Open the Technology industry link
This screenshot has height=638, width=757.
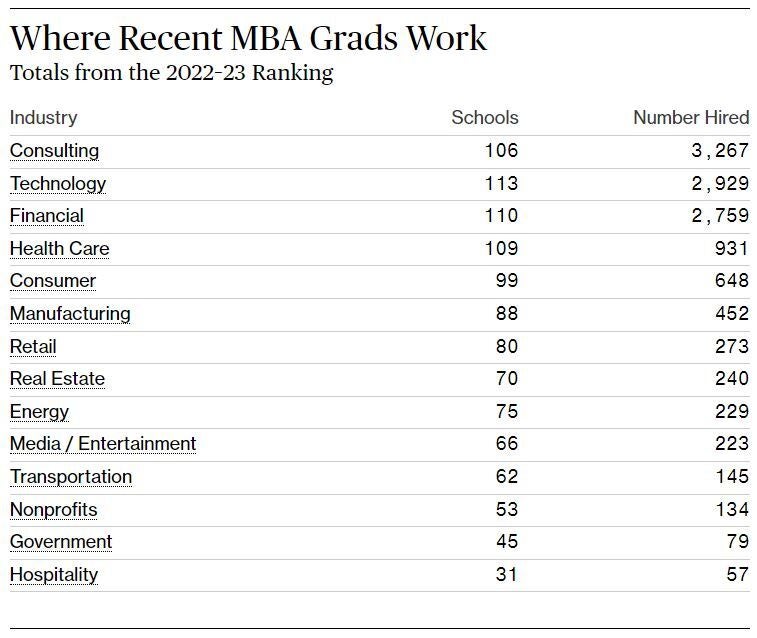pos(58,183)
